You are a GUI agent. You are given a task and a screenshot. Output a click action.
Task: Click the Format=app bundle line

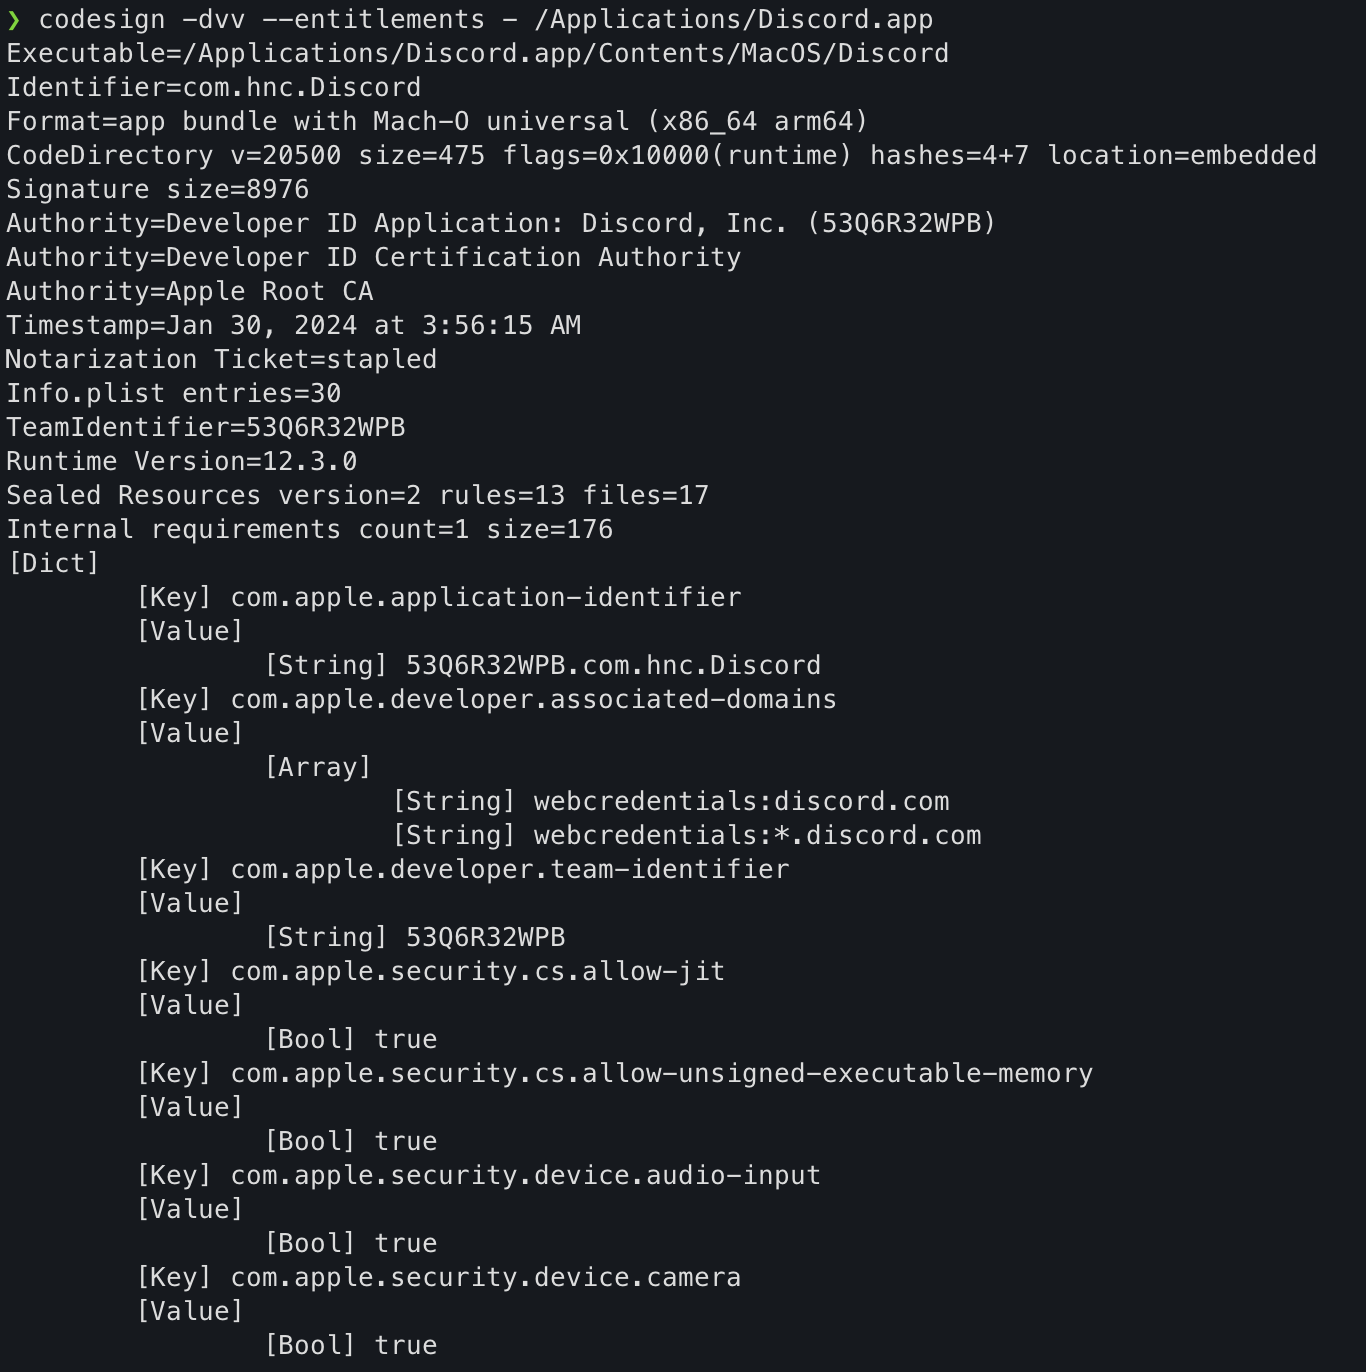click(436, 122)
